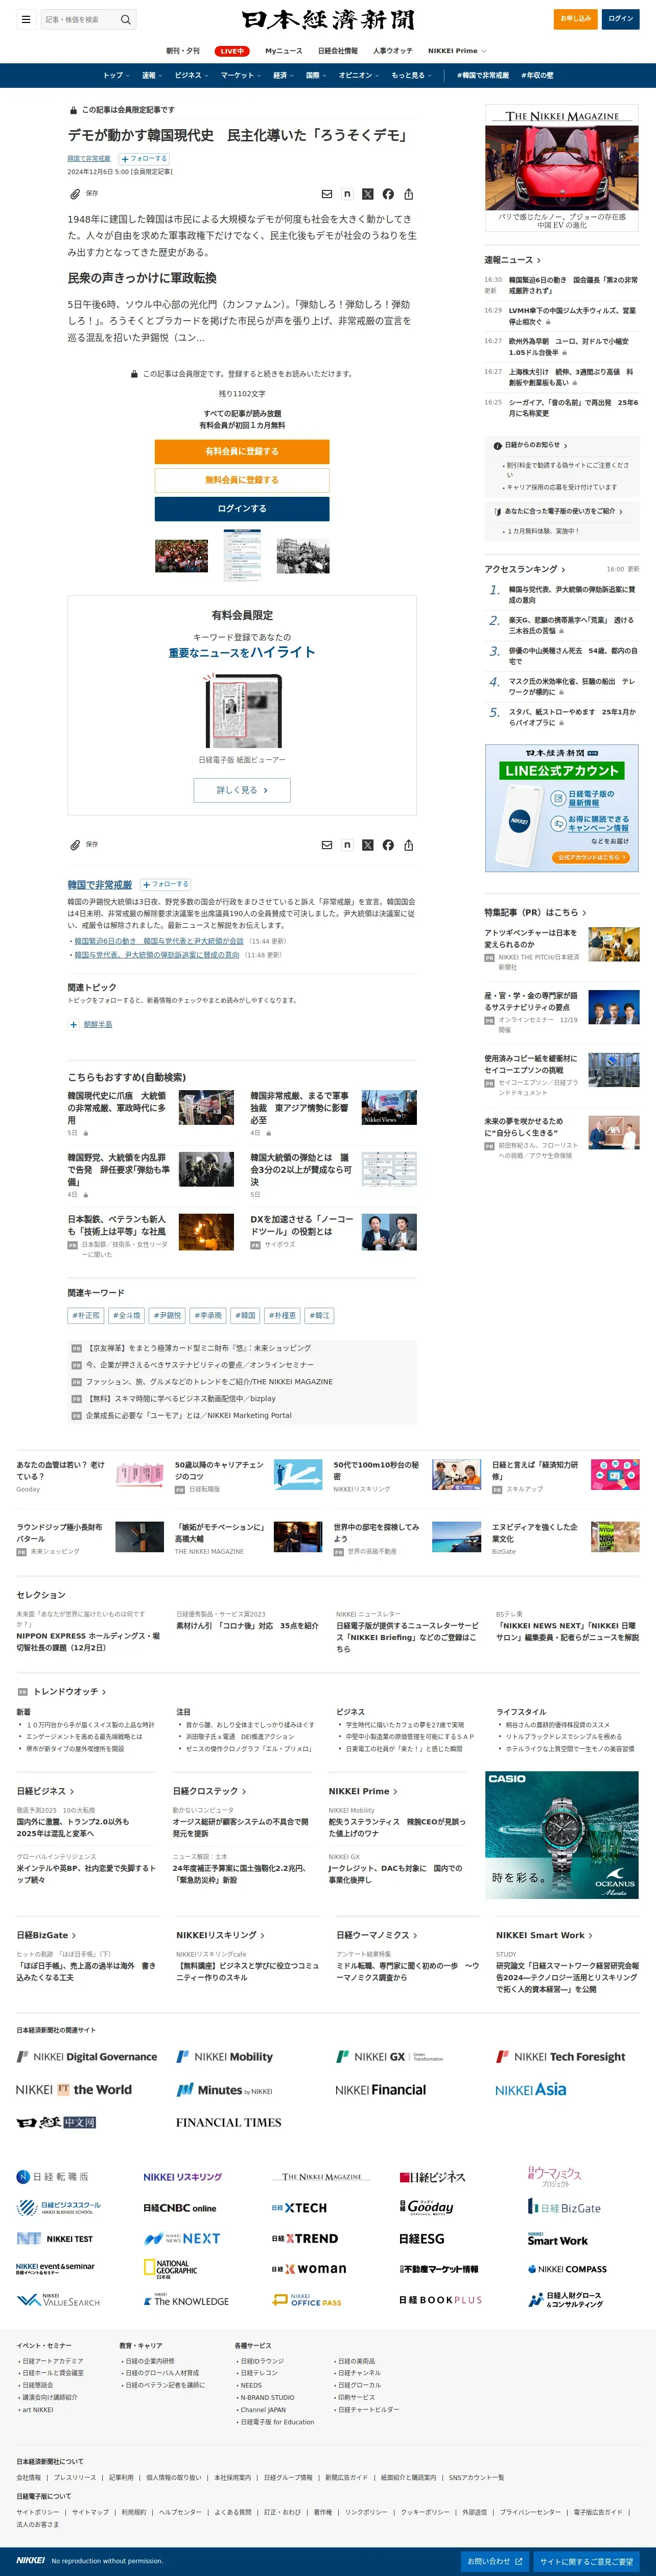Open the #年収の壁 hashtag link

click(537, 75)
